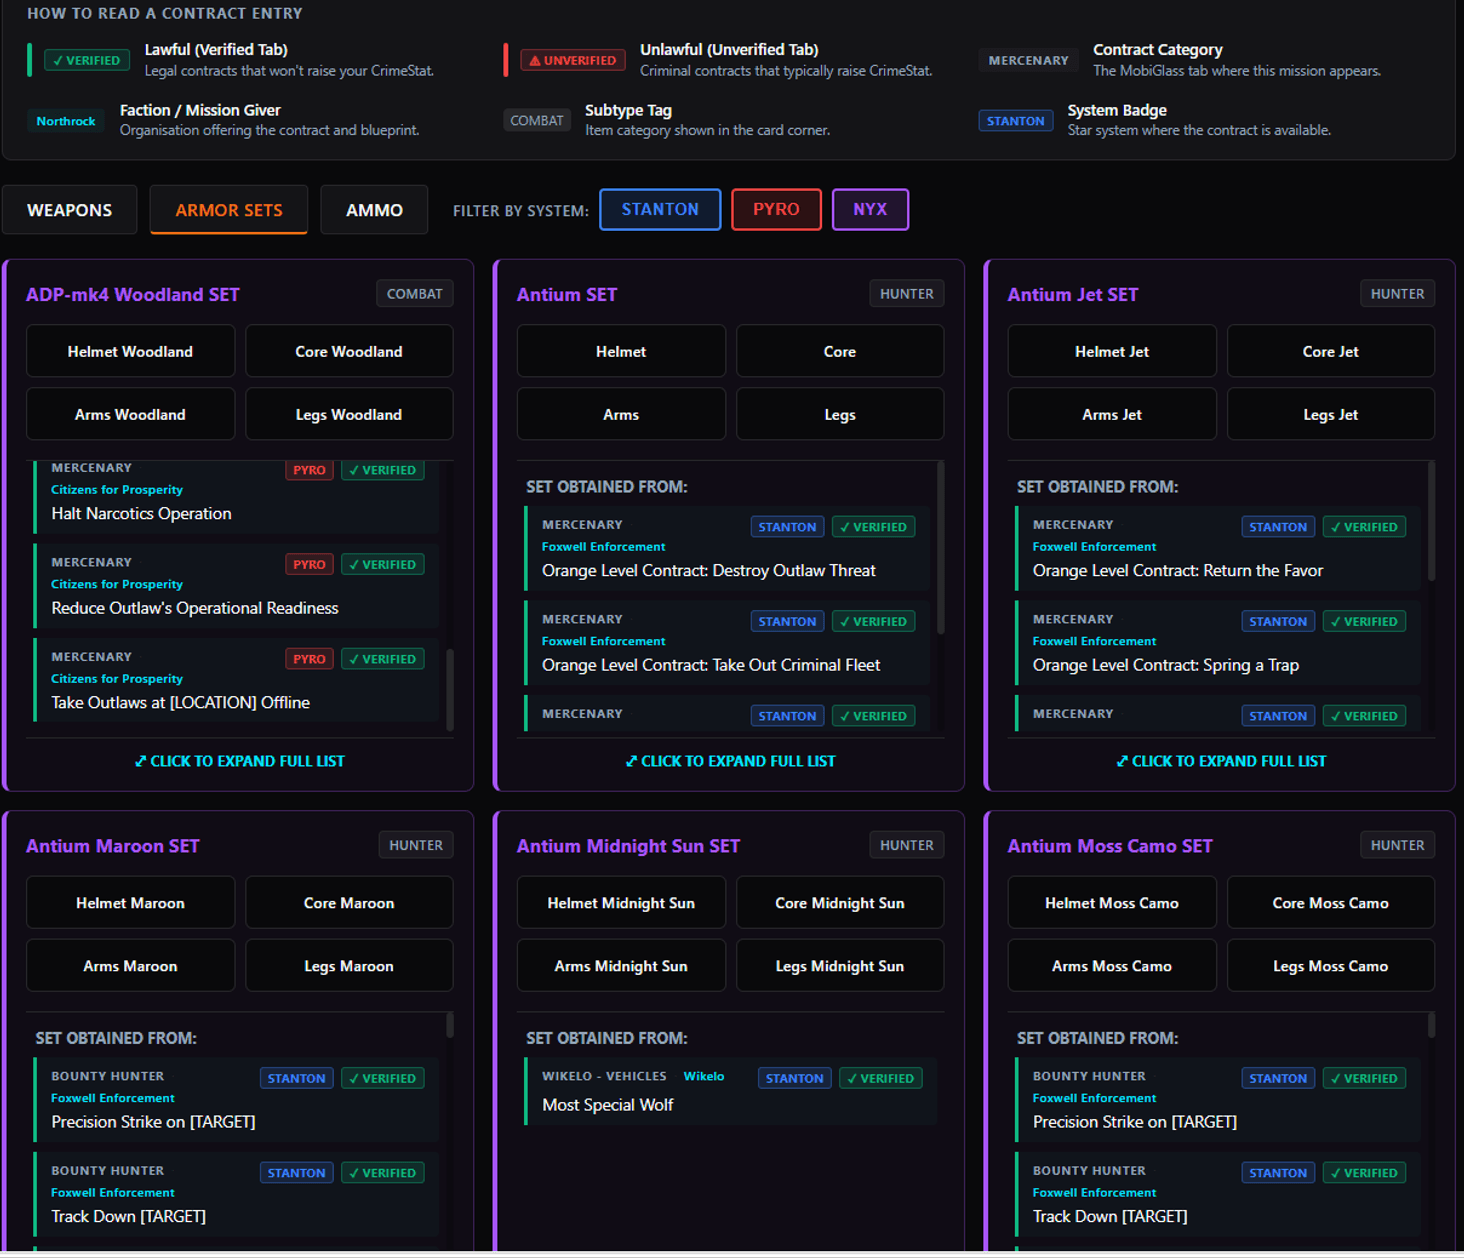1464x1258 pixels.
Task: Select the Core Midnight Sun item
Action: 839,902
